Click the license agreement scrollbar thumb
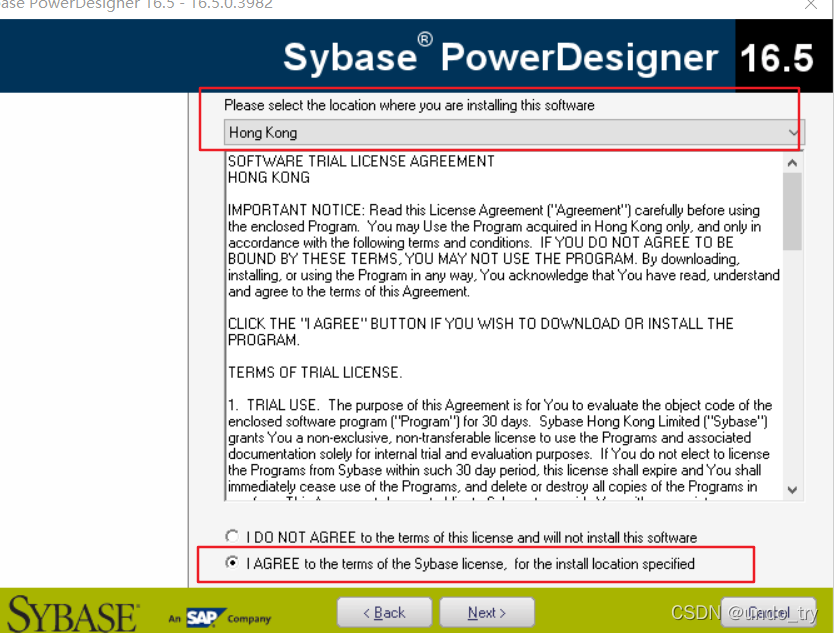 [x=792, y=211]
